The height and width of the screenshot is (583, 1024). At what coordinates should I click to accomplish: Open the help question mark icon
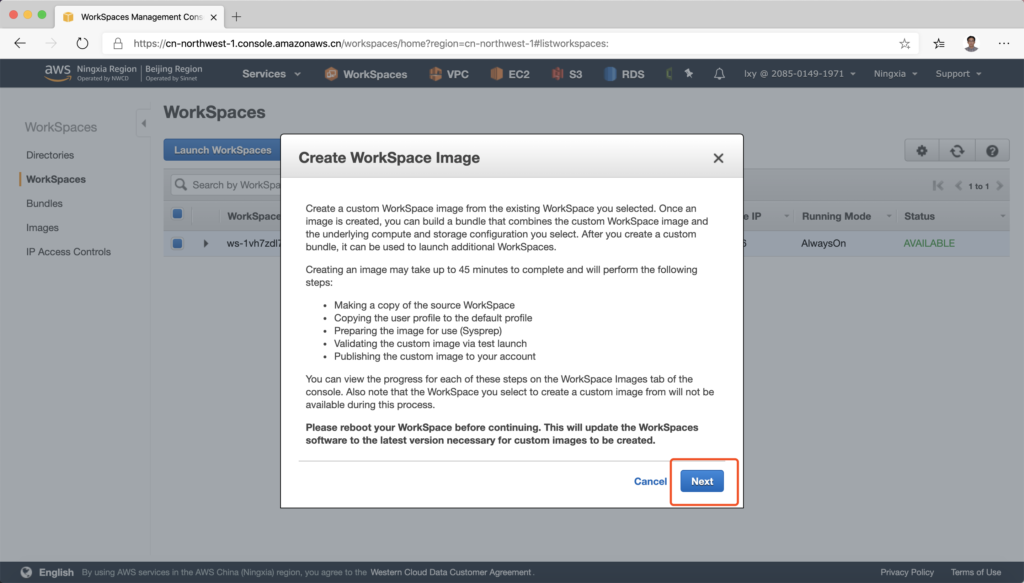tap(992, 150)
